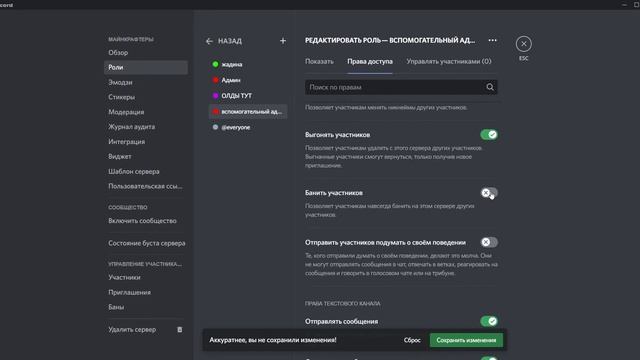640x360 pixels.
Task: Close settings with the ESC circle button
Action: [x=524, y=44]
